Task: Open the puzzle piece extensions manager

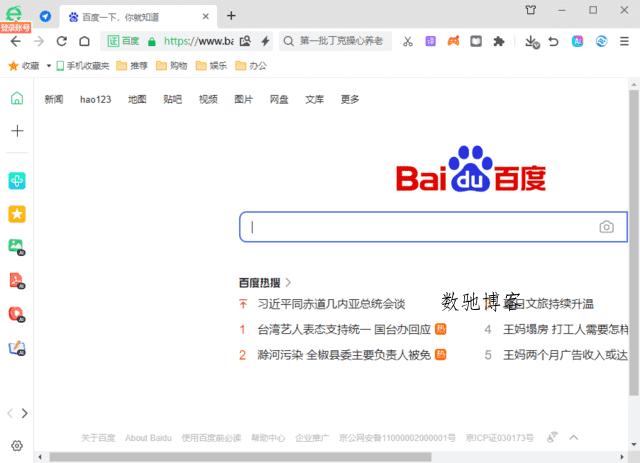Action: tap(499, 41)
